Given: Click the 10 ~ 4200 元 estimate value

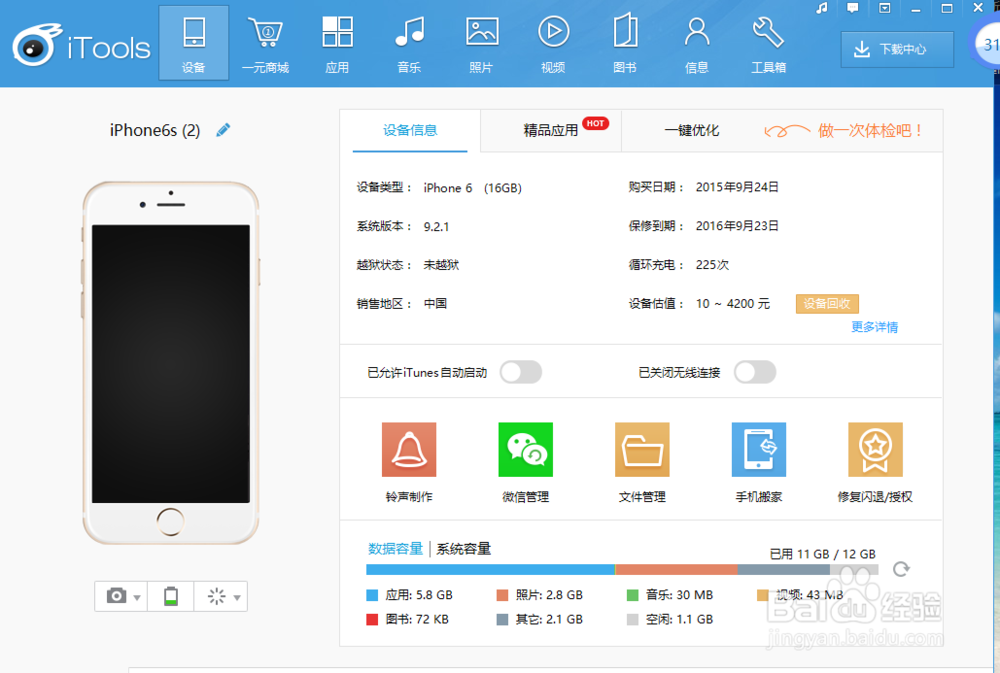Looking at the screenshot, I should pos(733,304).
